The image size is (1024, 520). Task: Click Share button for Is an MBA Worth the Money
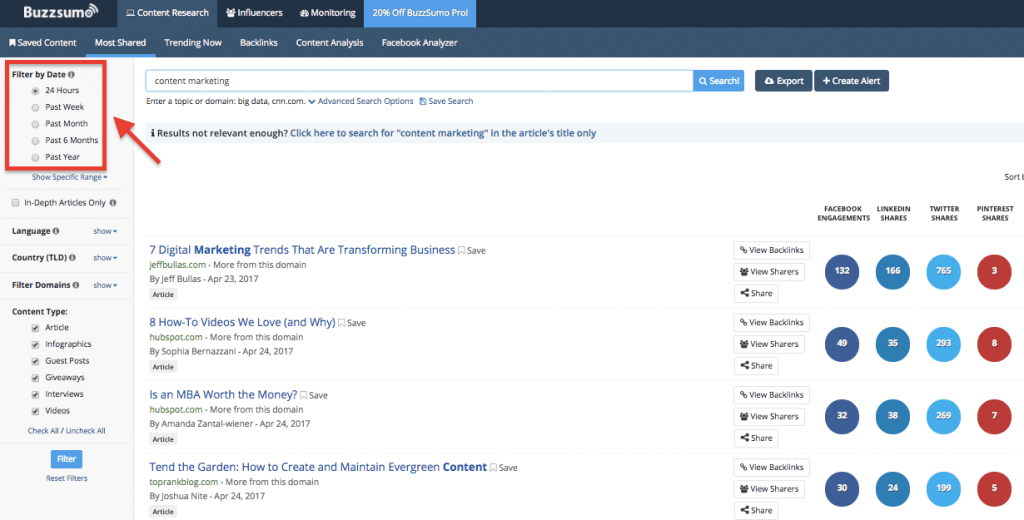tap(756, 438)
